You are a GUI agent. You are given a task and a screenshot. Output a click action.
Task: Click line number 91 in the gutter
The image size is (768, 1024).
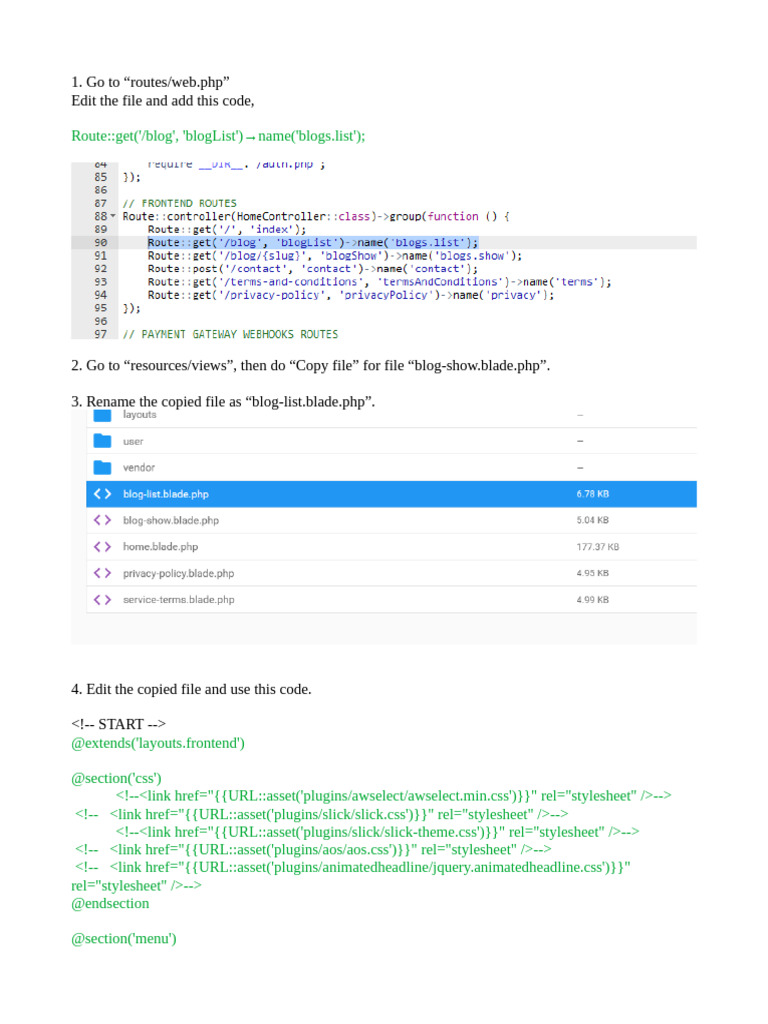tap(101, 255)
